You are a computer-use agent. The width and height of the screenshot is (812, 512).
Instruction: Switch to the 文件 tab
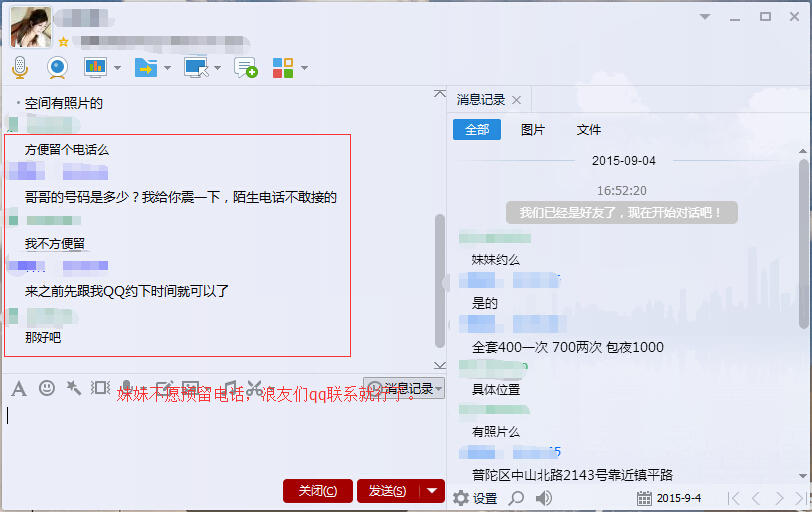(589, 130)
